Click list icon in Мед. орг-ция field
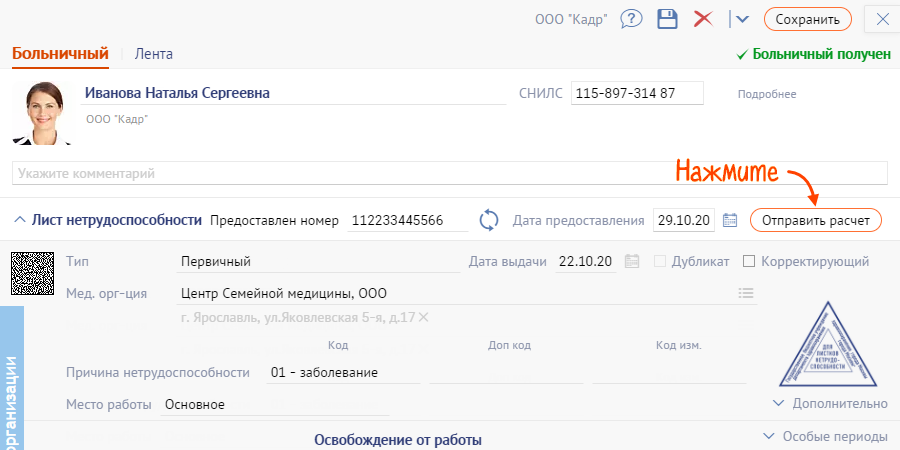The image size is (900, 450). [745, 293]
